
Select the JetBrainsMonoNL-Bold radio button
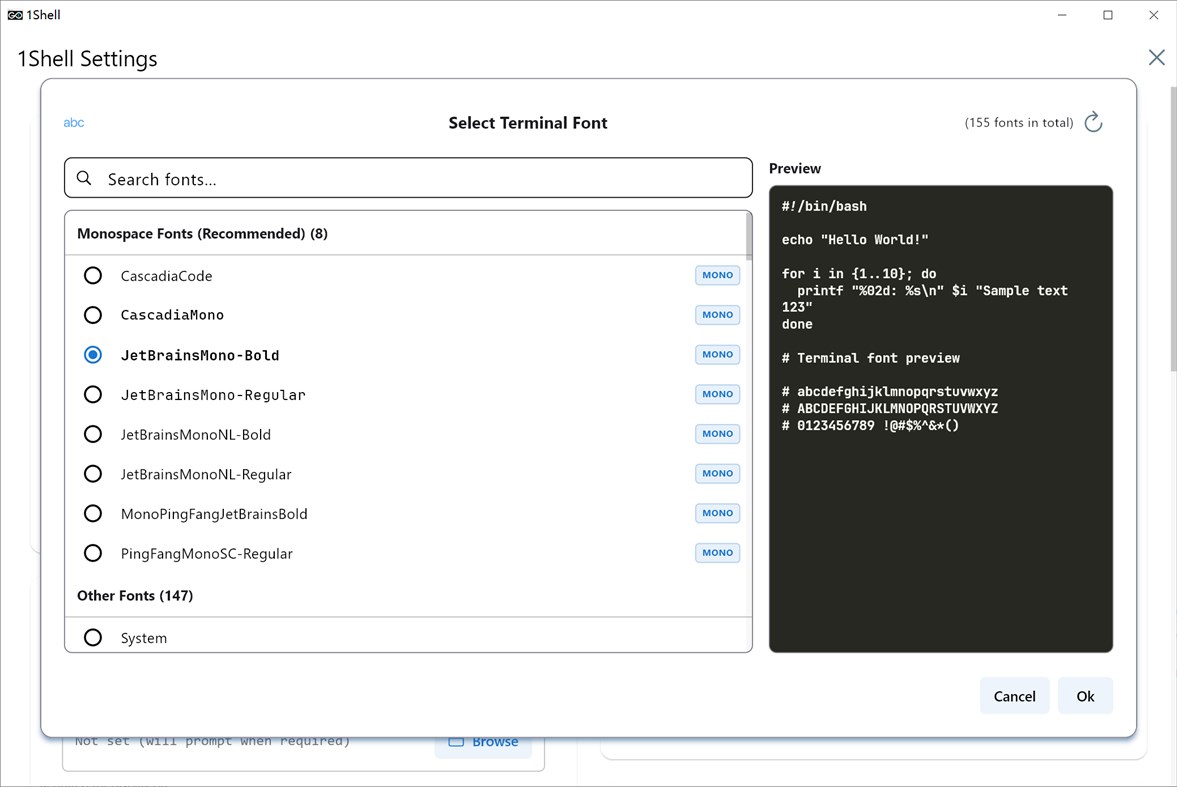[x=93, y=434]
